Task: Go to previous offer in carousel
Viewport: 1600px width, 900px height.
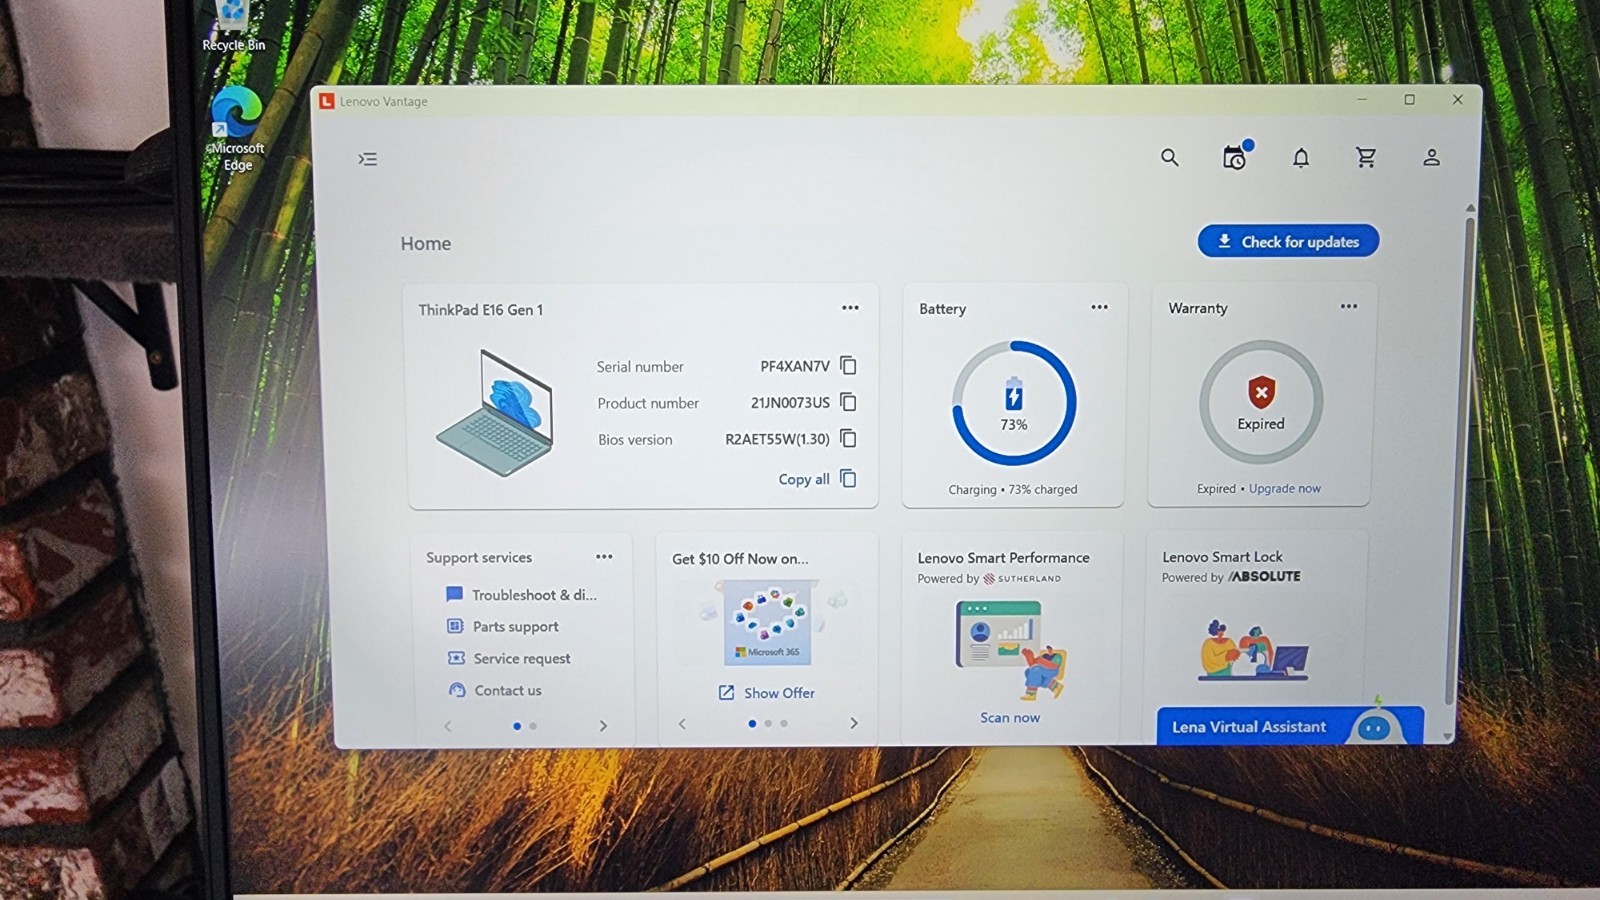Action: point(682,723)
